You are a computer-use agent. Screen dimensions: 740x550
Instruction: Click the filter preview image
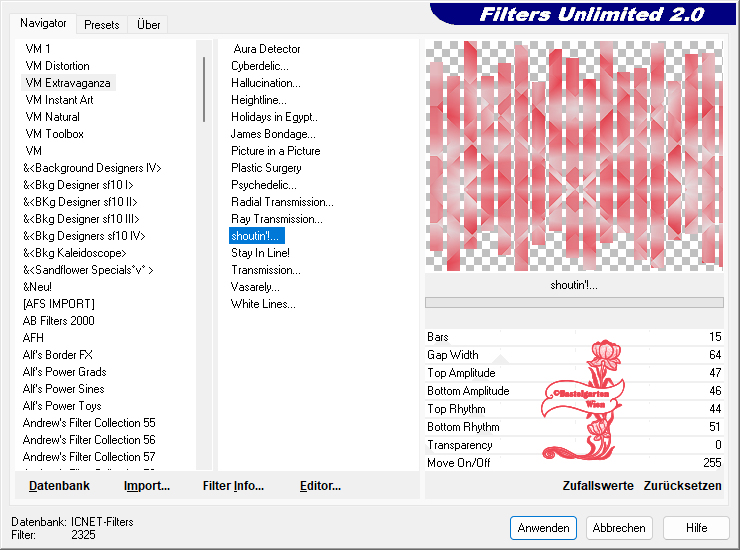574,156
